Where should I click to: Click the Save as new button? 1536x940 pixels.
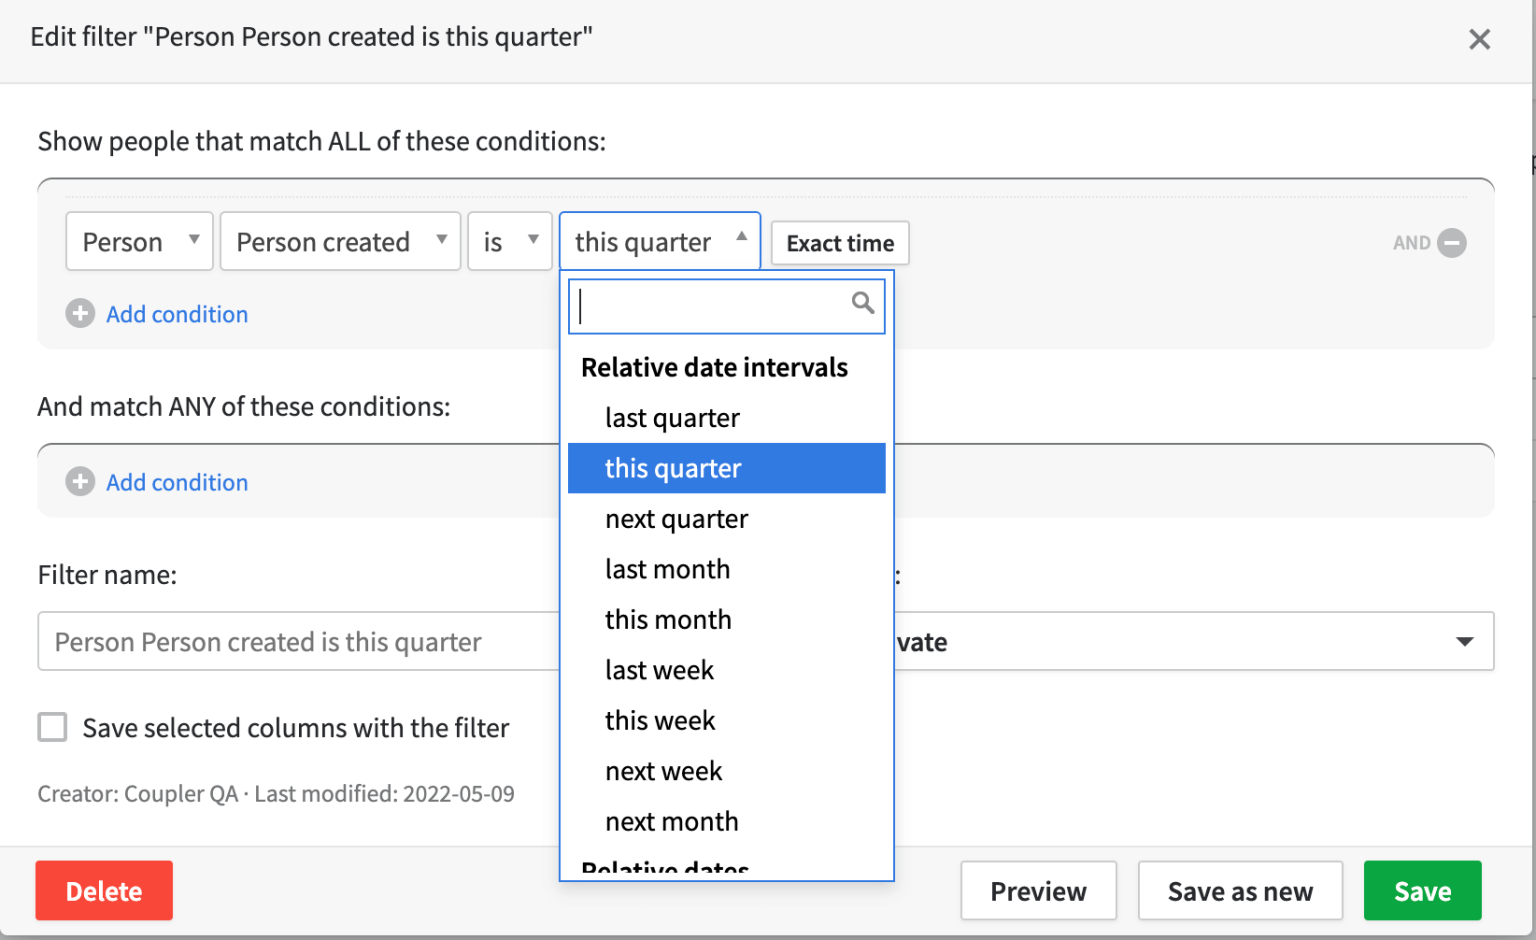click(1240, 890)
